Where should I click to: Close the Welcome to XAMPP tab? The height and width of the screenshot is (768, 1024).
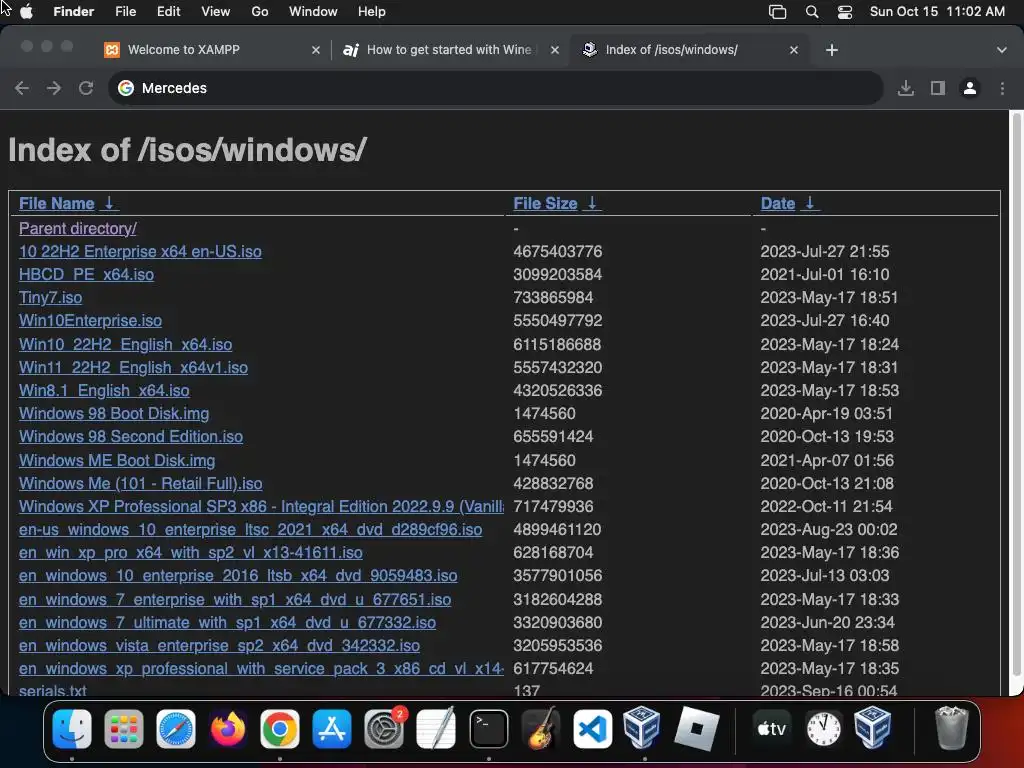[316, 50]
